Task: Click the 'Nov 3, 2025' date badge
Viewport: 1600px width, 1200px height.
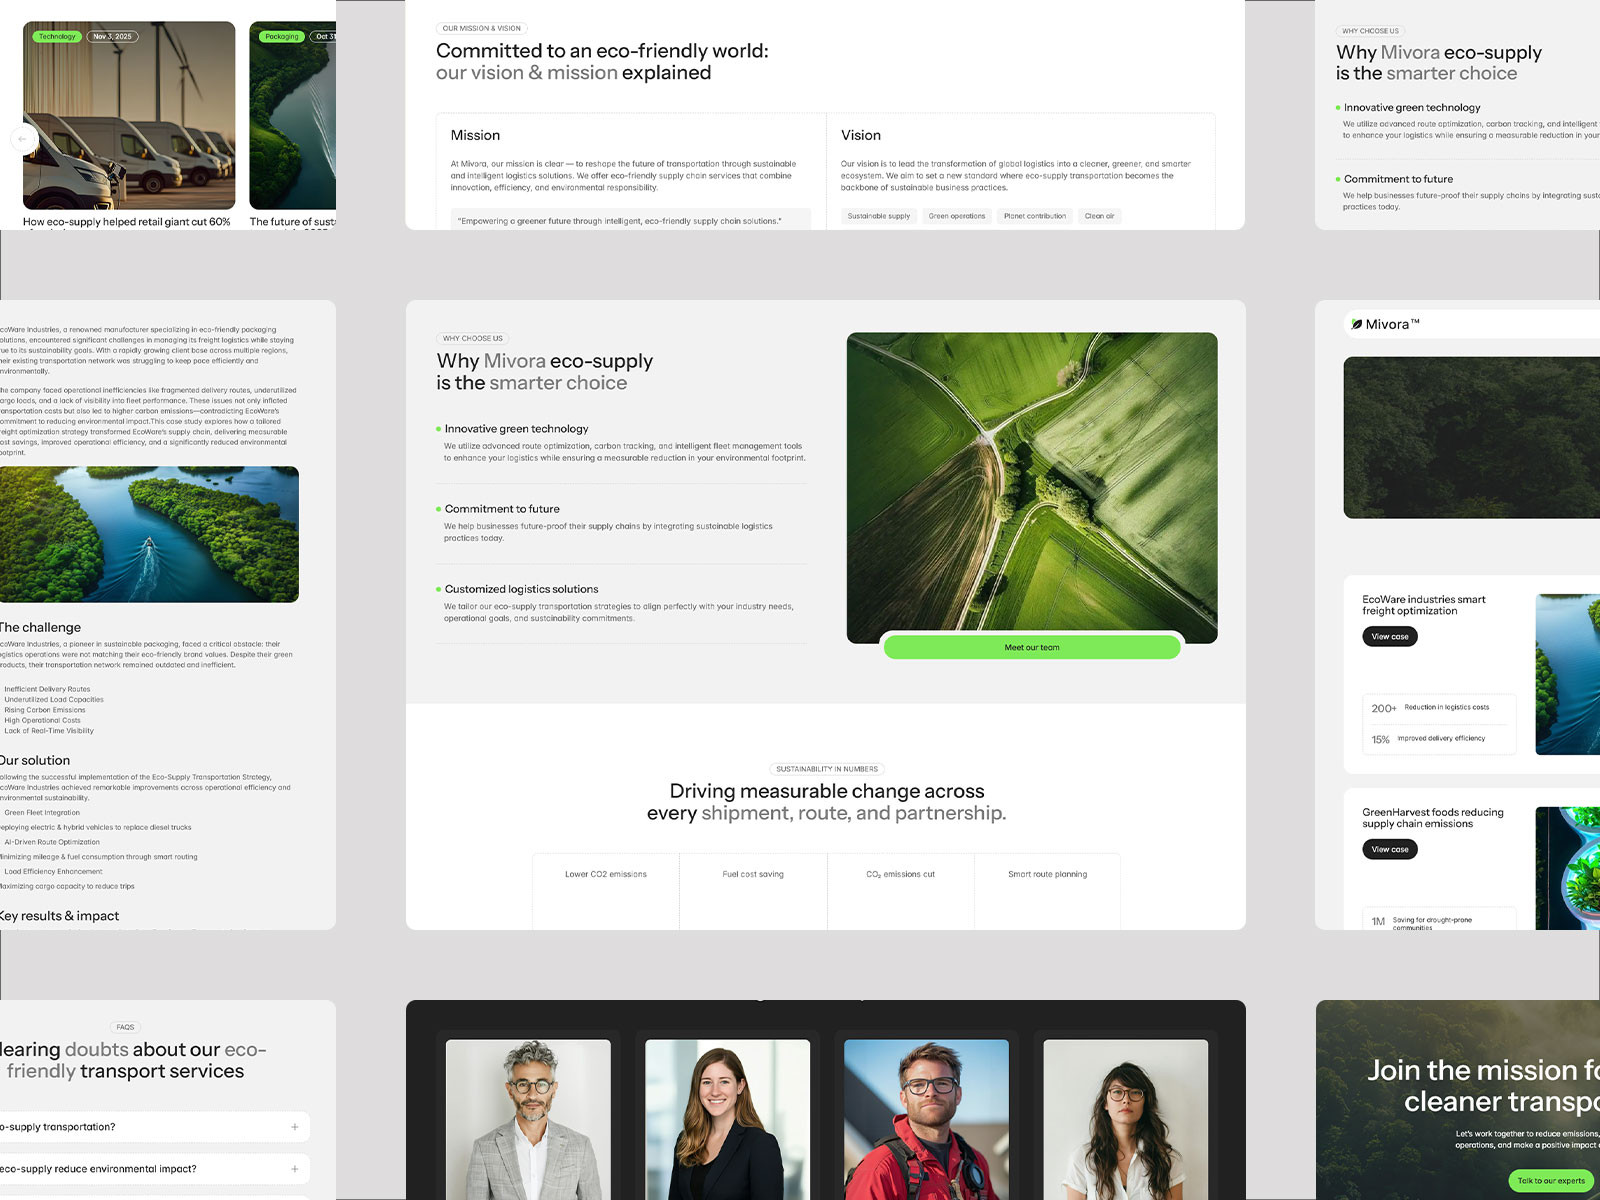Action: click(111, 35)
